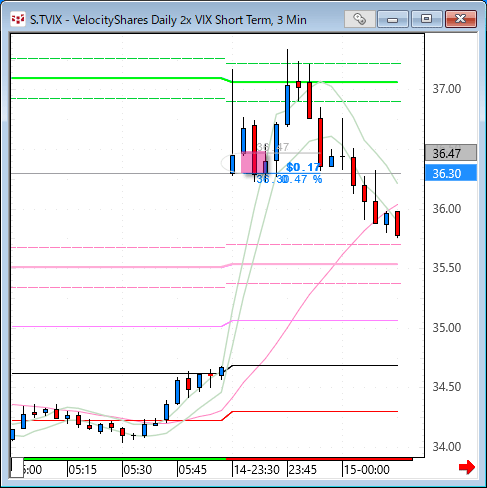Click the blue 36.30 price label

[451, 173]
